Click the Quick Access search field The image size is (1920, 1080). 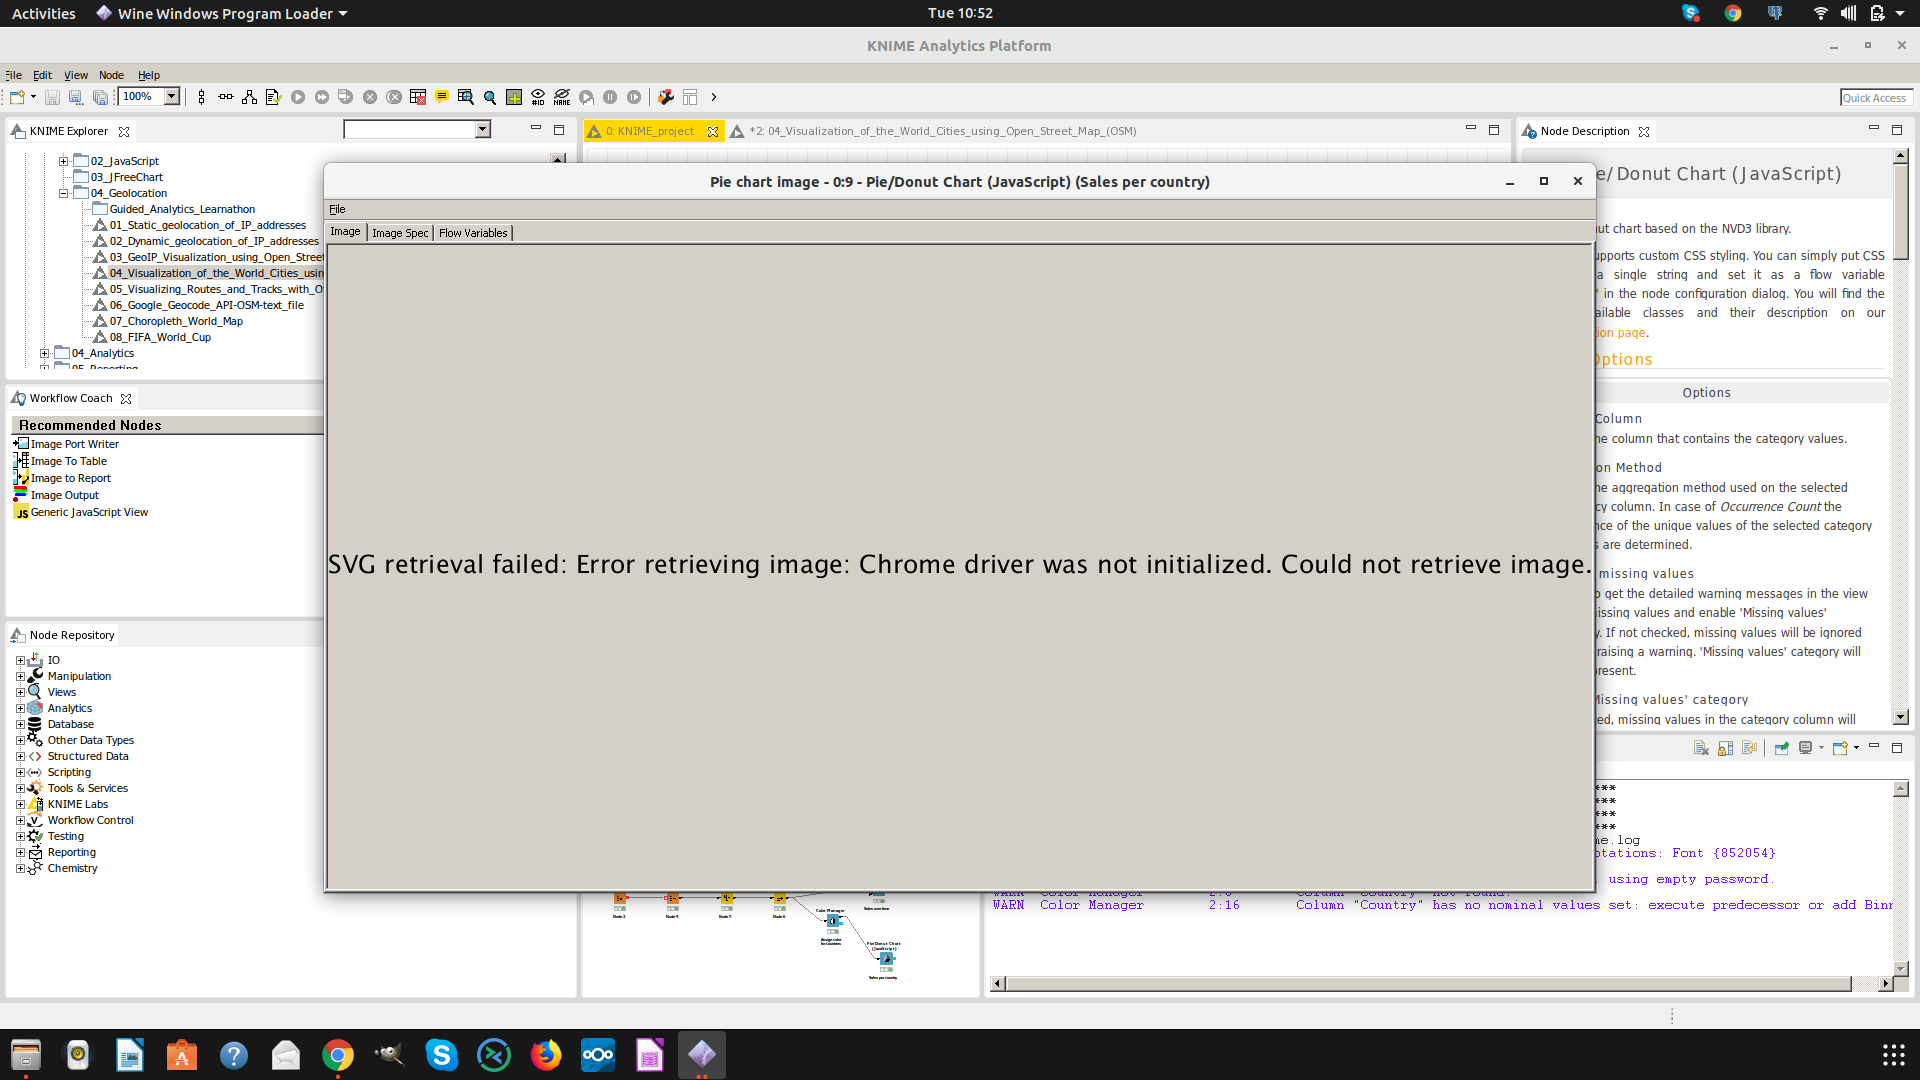(1876, 98)
